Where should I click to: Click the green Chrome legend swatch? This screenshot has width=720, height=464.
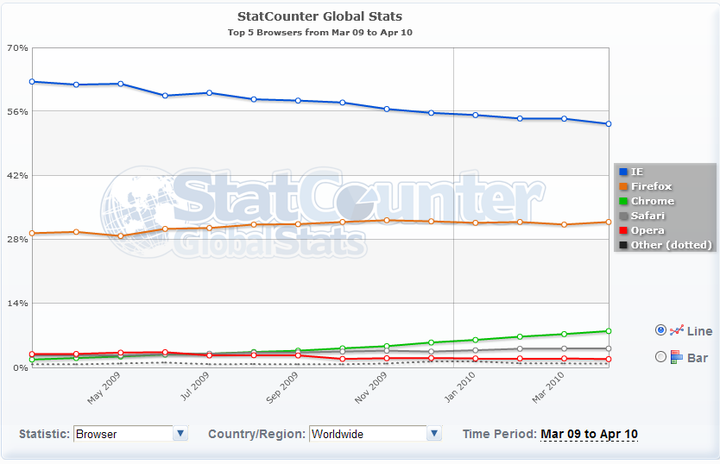622,201
